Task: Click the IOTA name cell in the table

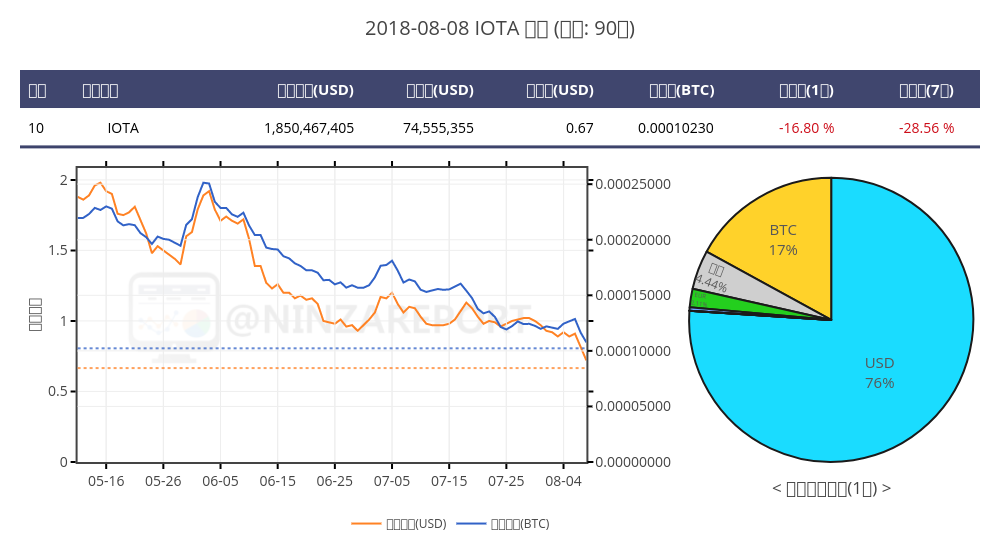Action: tap(123, 128)
